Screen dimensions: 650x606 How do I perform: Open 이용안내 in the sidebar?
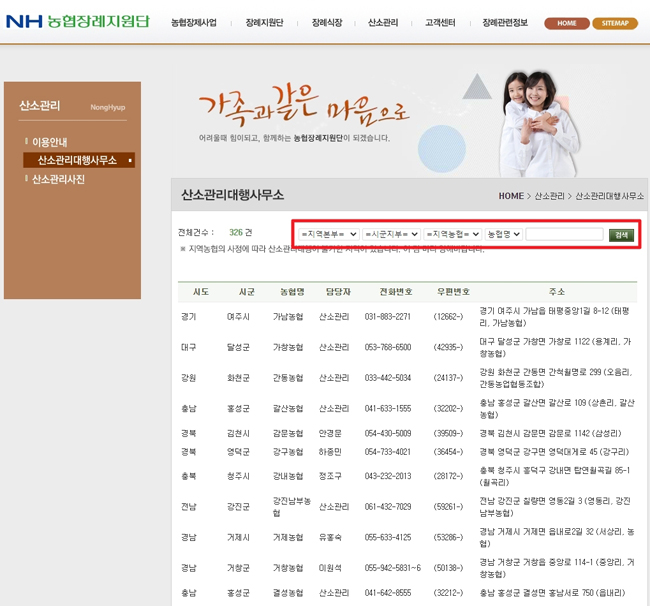coord(50,142)
